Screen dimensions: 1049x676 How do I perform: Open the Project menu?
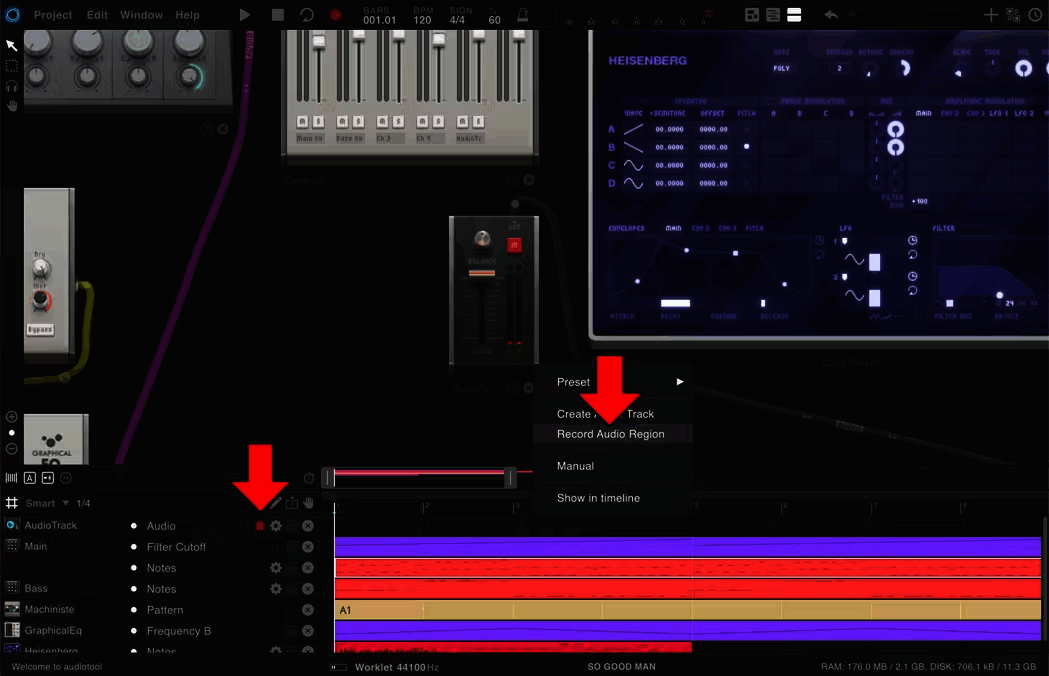pos(53,15)
